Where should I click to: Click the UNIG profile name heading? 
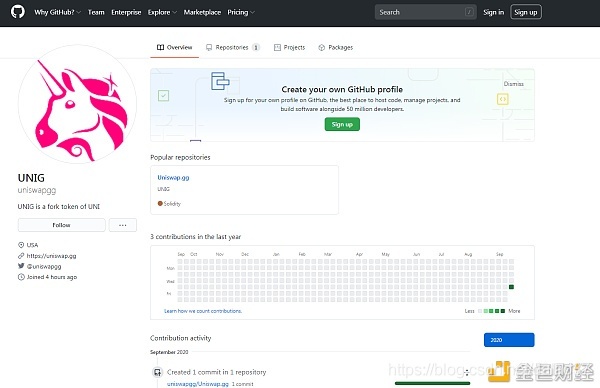(x=31, y=178)
